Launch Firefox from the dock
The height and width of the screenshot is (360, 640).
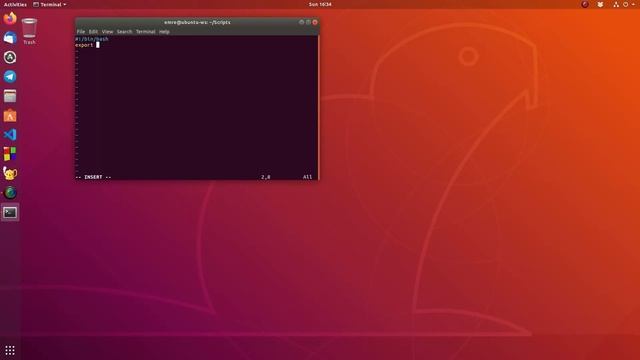click(x=10, y=18)
